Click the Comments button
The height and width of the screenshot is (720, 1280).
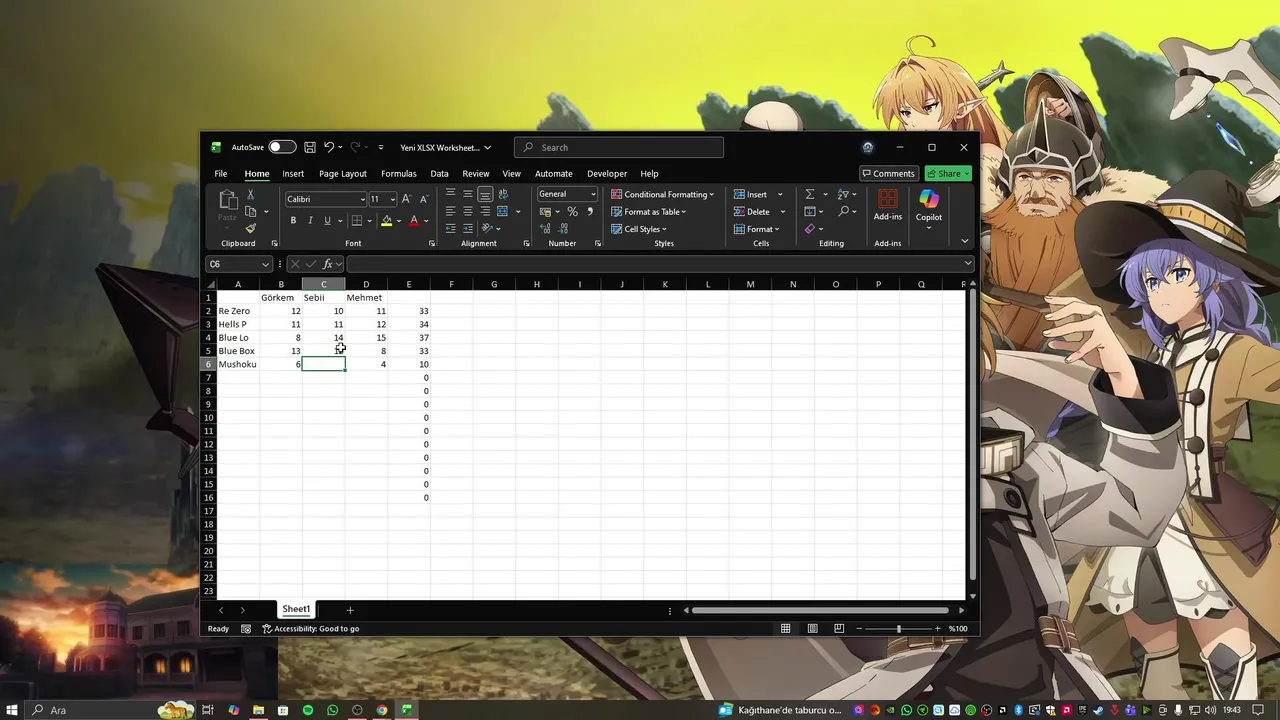click(888, 173)
